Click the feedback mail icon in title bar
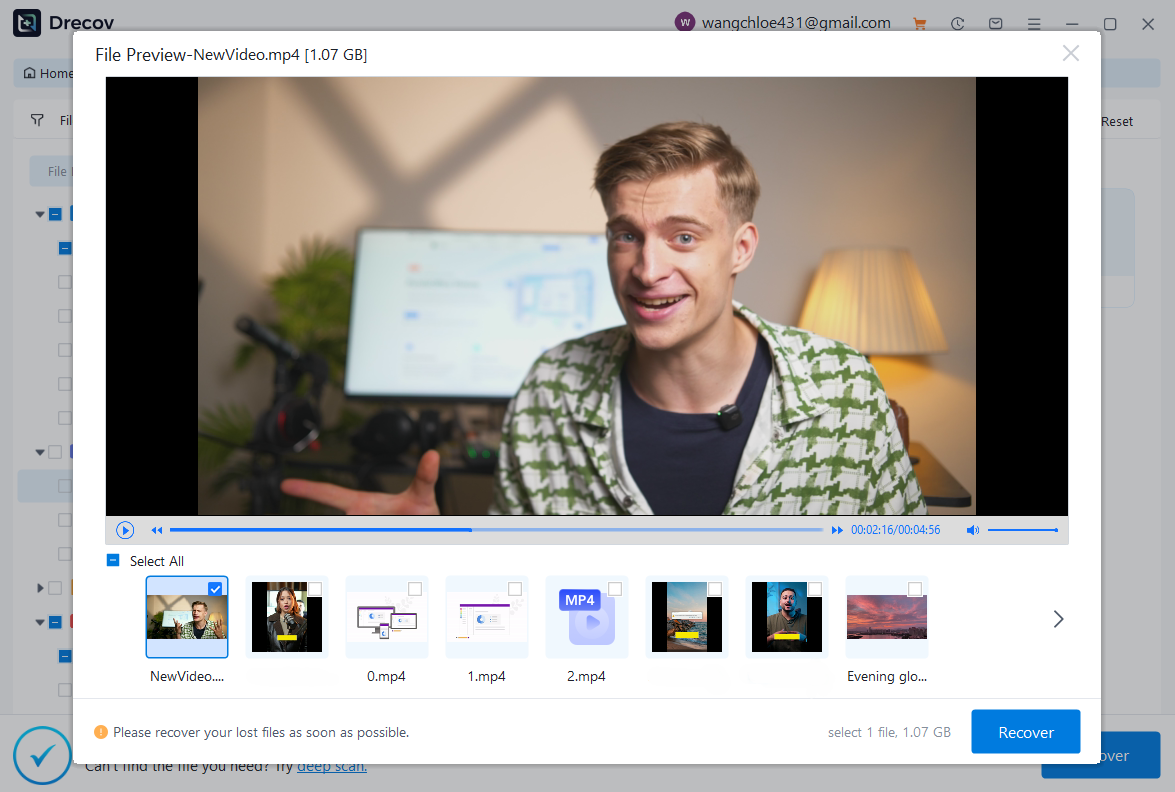1175x792 pixels. (995, 24)
